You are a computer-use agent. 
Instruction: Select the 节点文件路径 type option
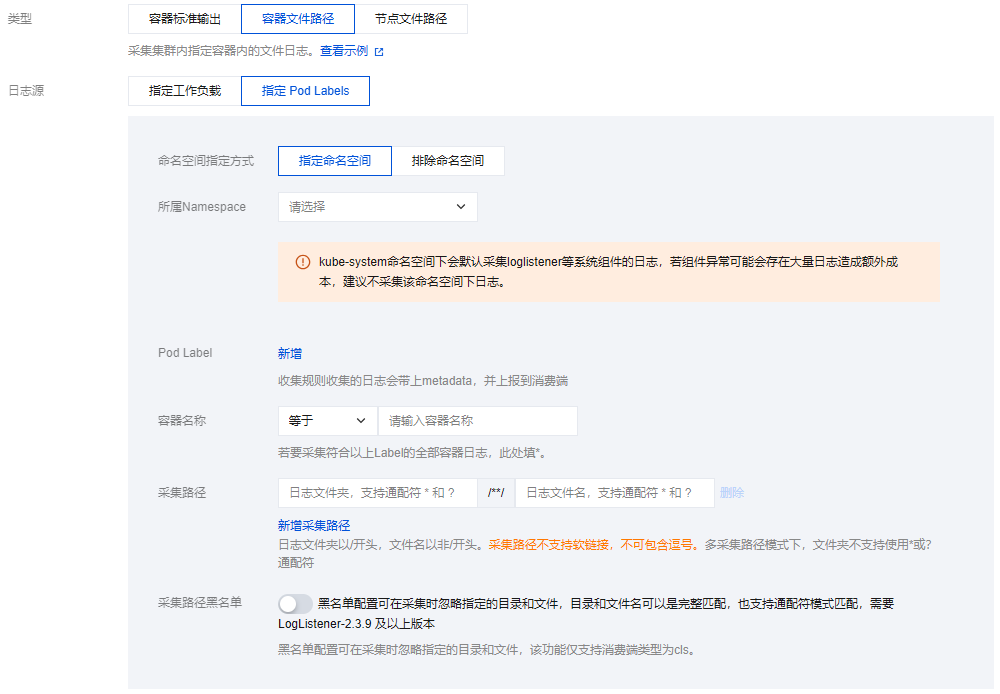coord(411,19)
